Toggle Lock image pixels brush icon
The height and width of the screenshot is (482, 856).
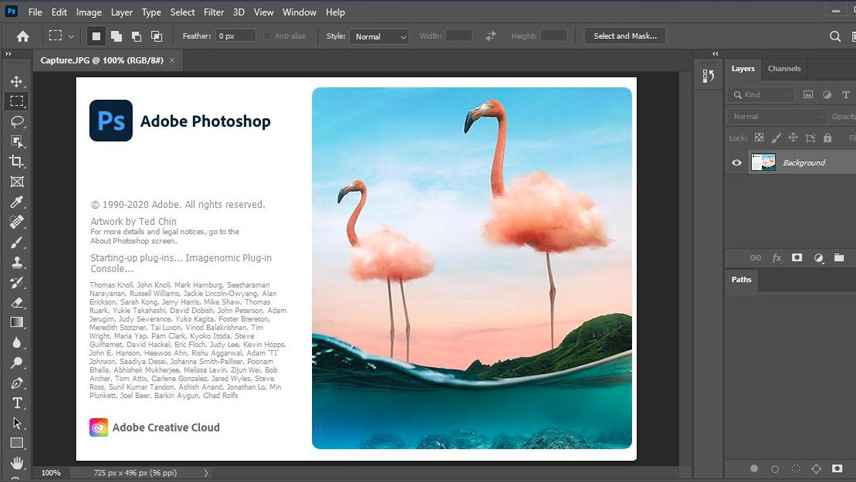[x=776, y=138]
